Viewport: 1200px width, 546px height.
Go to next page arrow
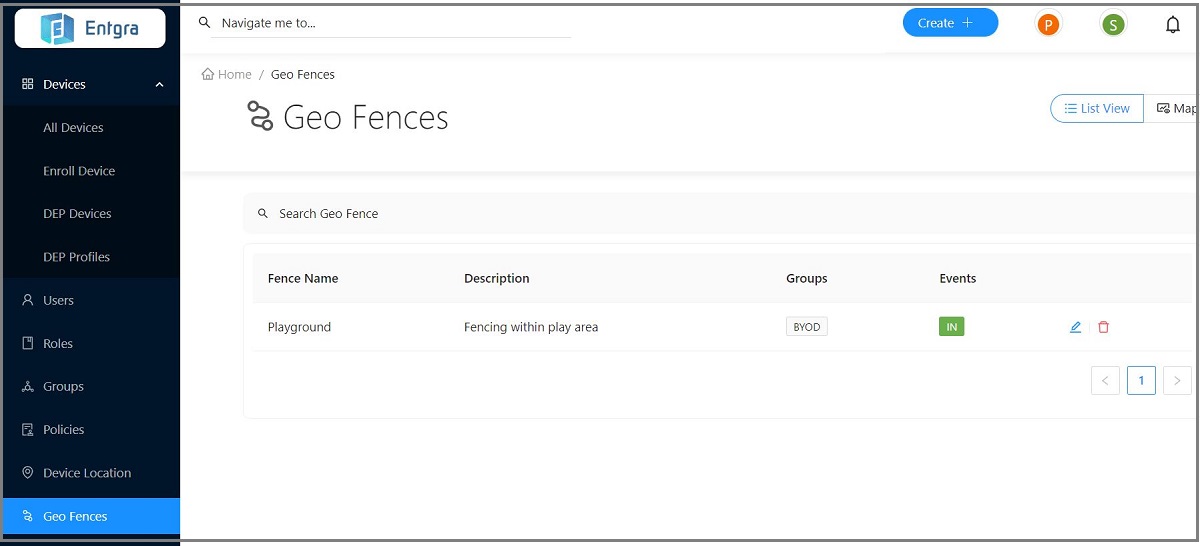pyautogui.click(x=1177, y=381)
